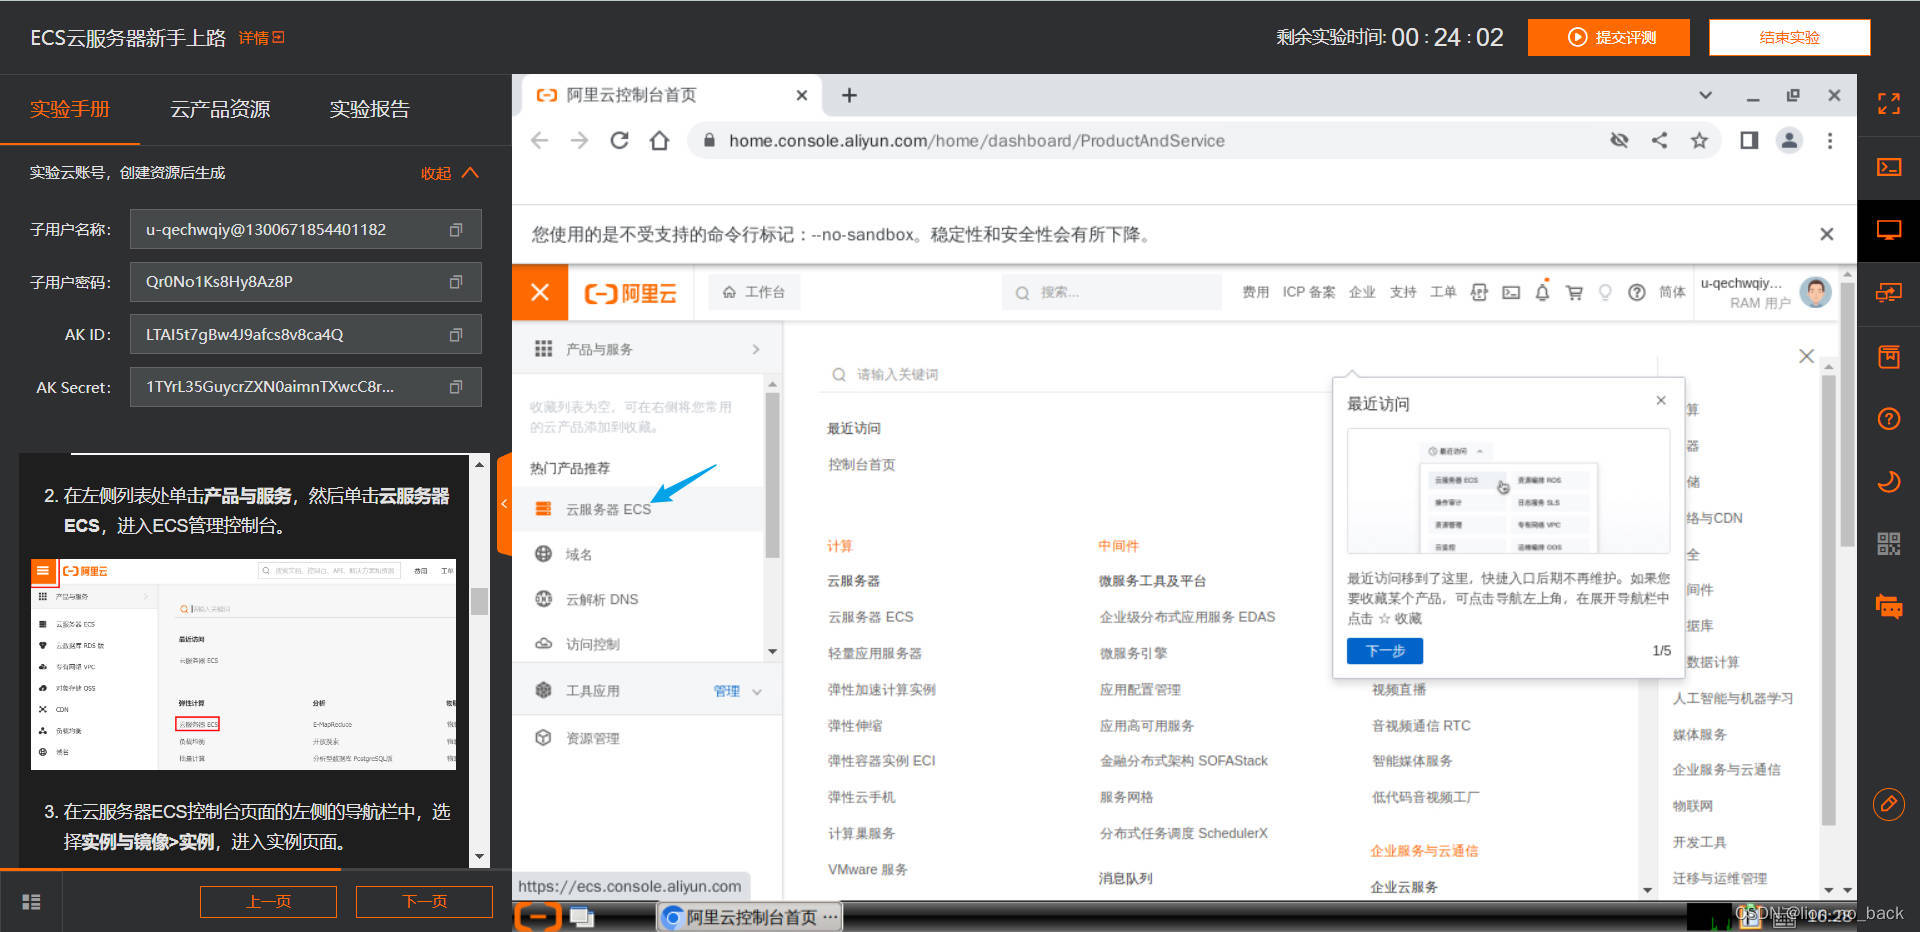Open the browser tab search dropdown arrow
The image size is (1920, 932).
1706,95
